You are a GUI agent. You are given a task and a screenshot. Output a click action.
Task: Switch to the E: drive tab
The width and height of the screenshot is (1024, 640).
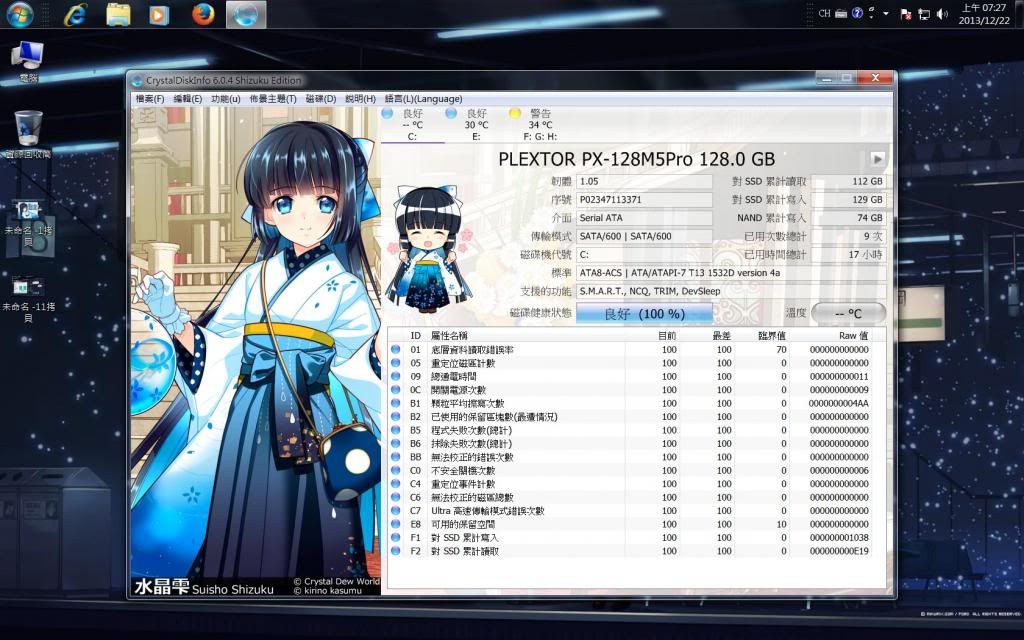(x=476, y=125)
